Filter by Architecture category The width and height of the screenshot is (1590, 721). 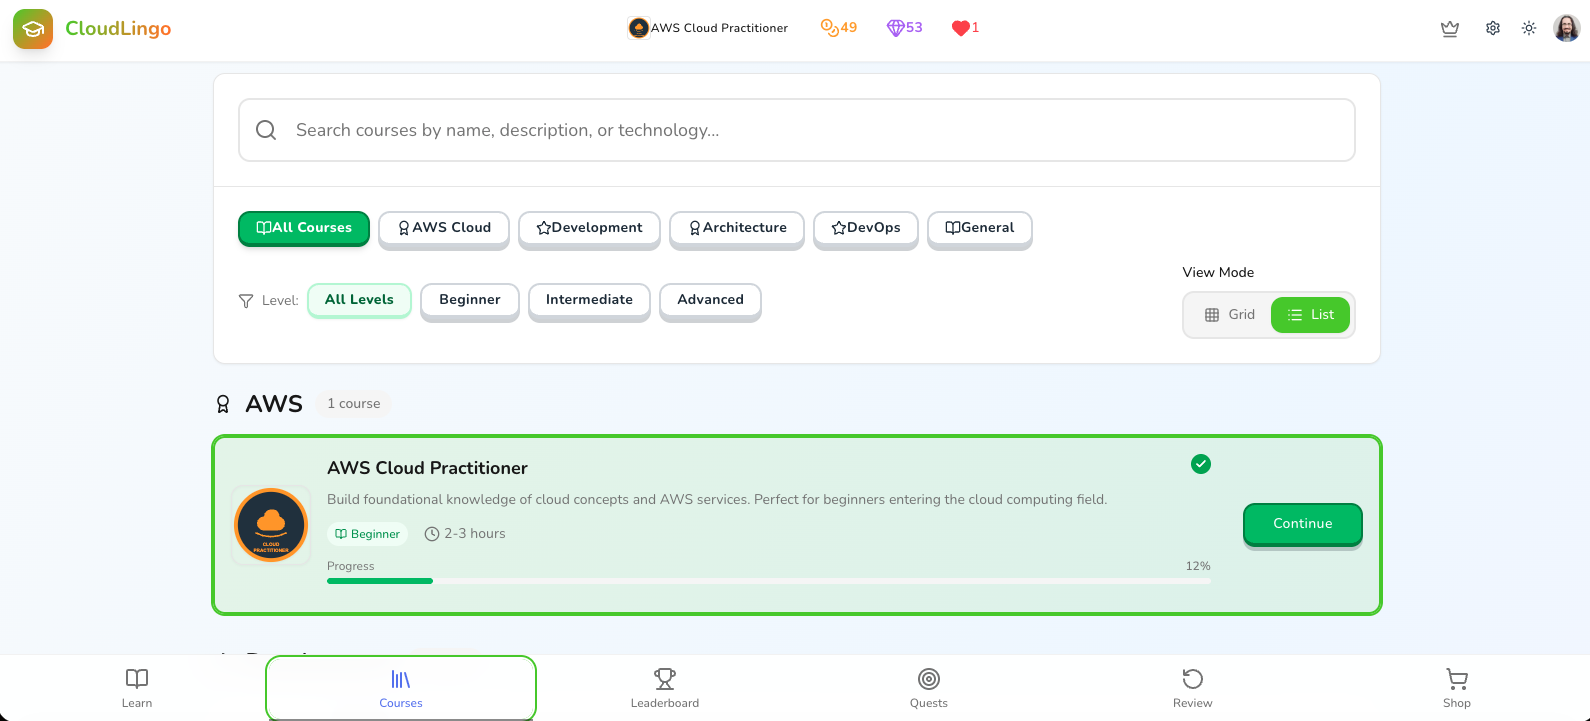coord(737,228)
